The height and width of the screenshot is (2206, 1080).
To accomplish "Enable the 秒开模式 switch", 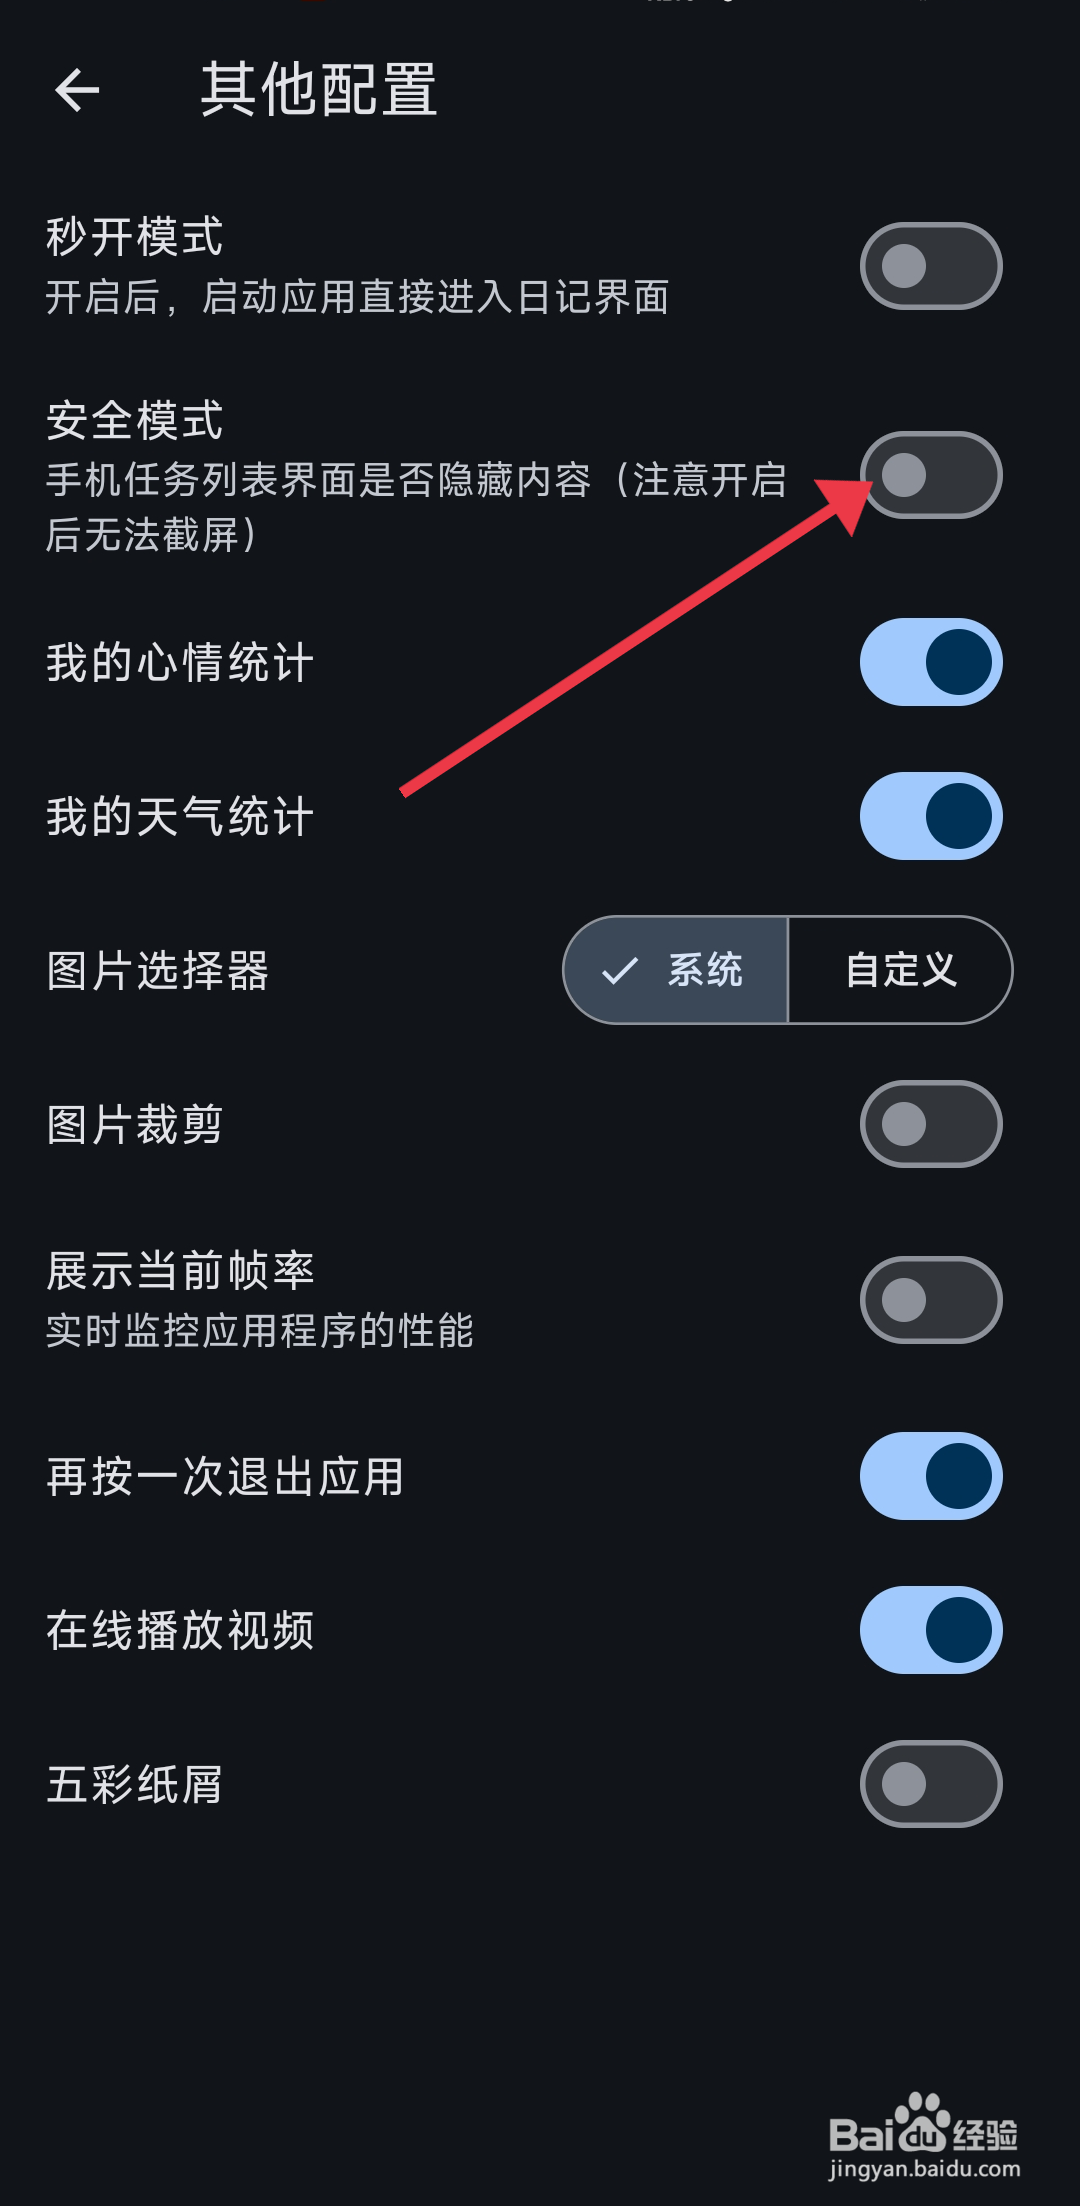I will [931, 266].
